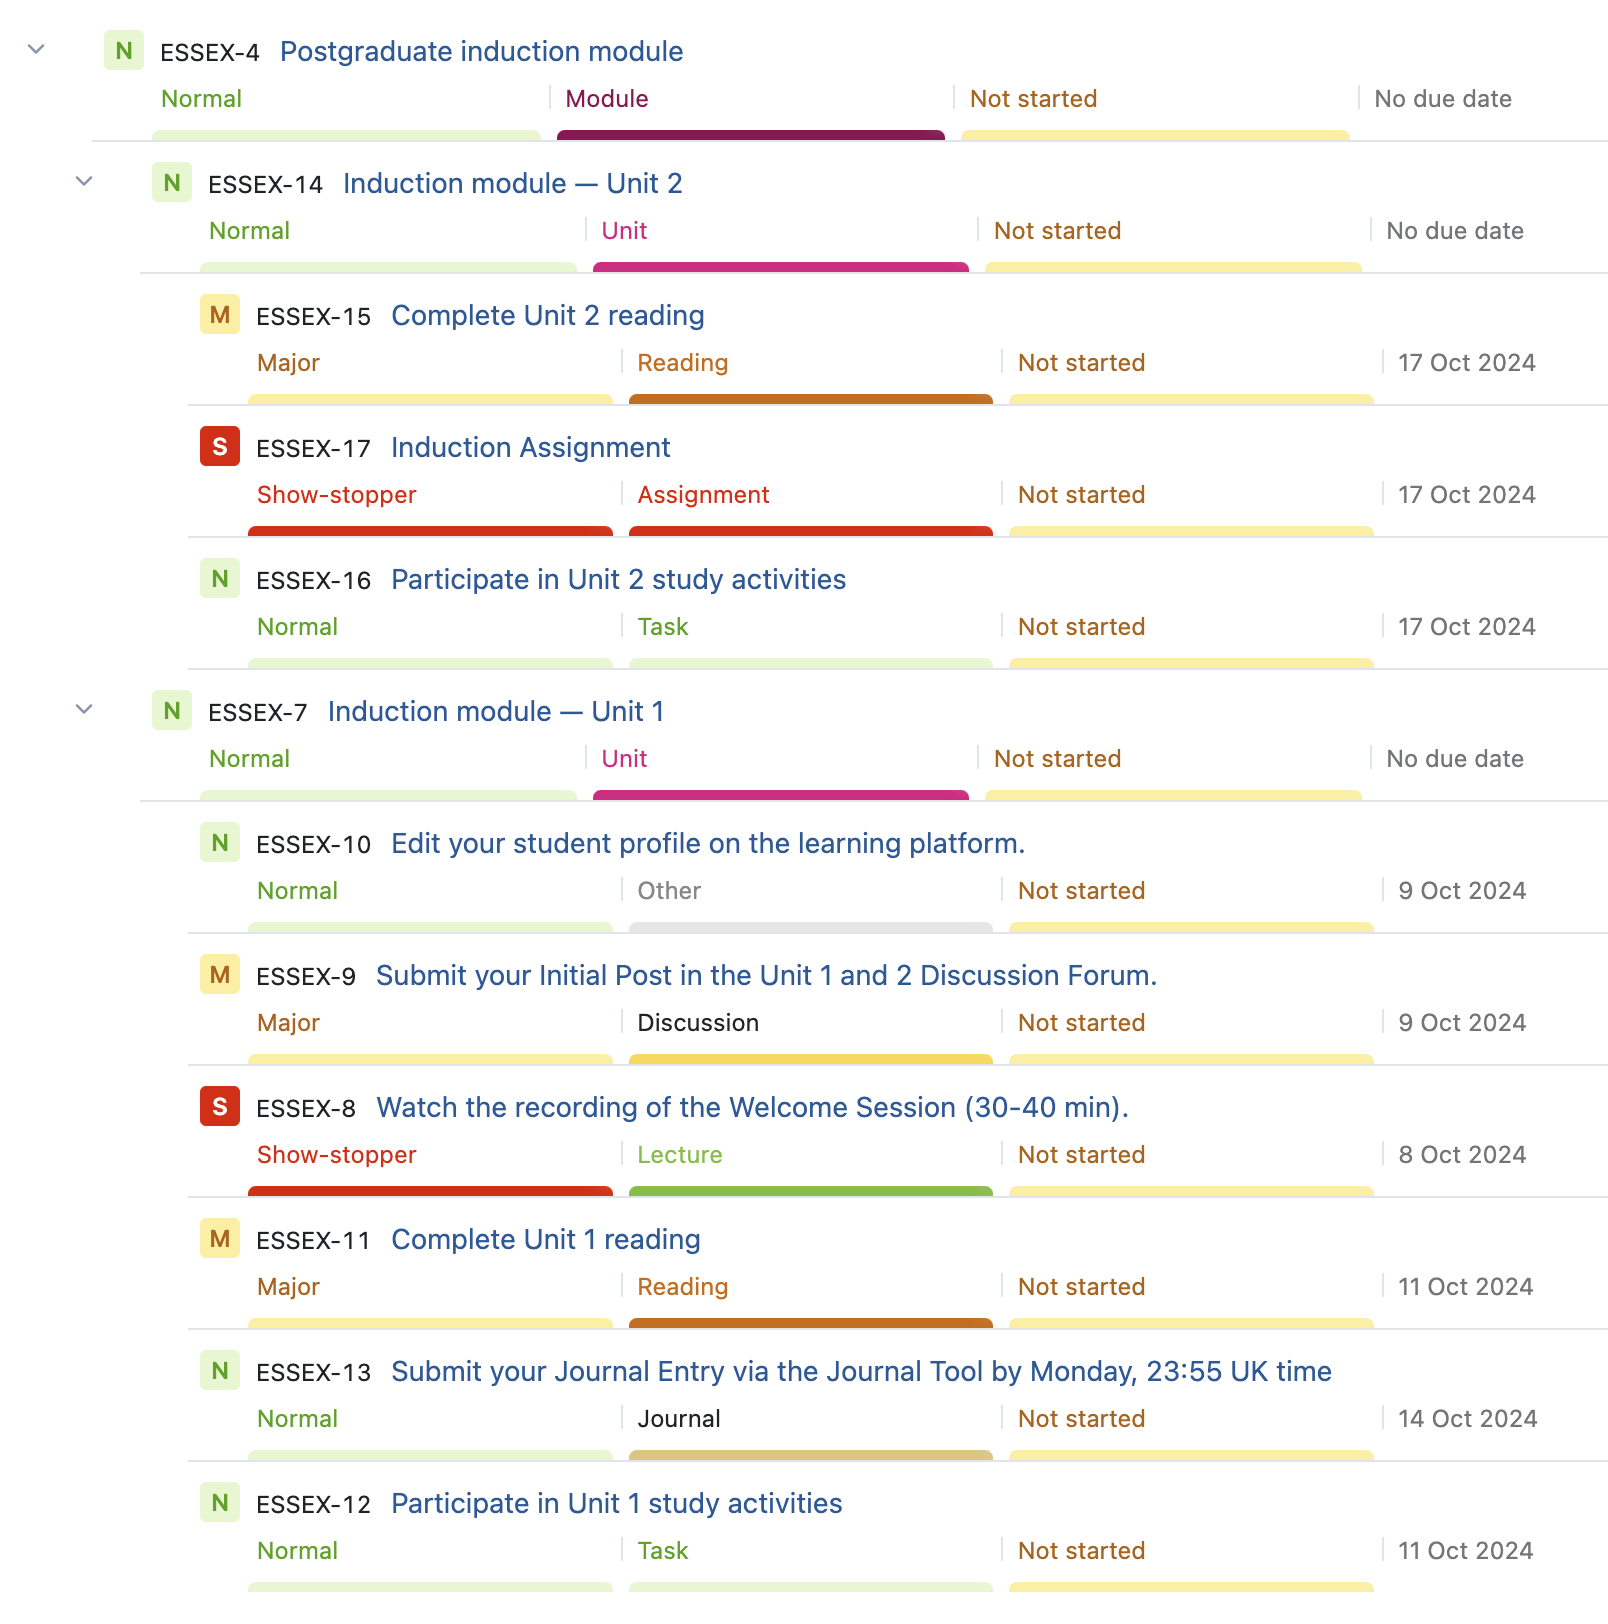Click the Major priority icon for ESSEX-9

[x=220, y=975]
